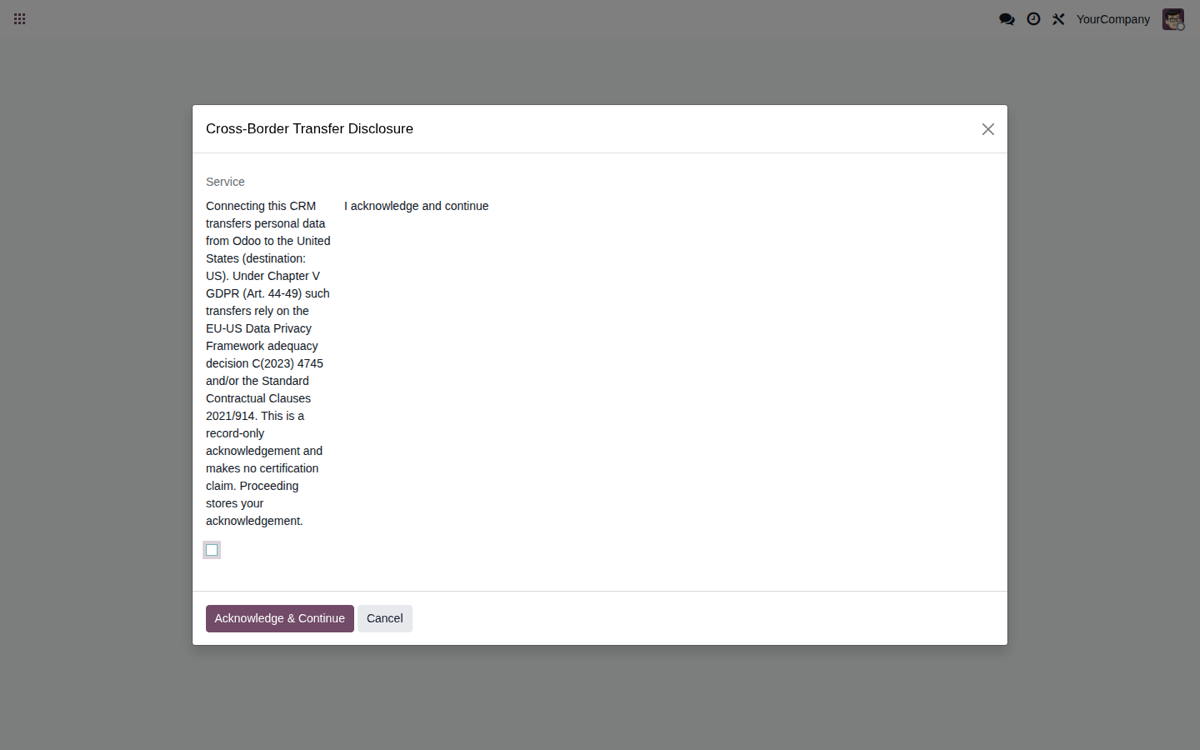Open the YourCompany company switcher
This screenshot has width=1200, height=750.
1113,19
